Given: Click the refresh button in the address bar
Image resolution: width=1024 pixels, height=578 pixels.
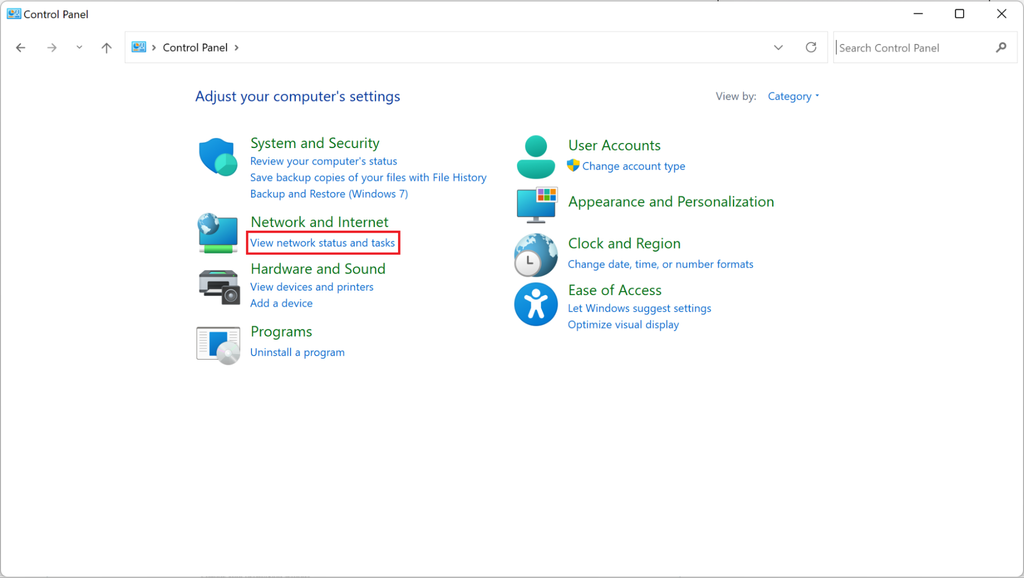Looking at the screenshot, I should (810, 47).
